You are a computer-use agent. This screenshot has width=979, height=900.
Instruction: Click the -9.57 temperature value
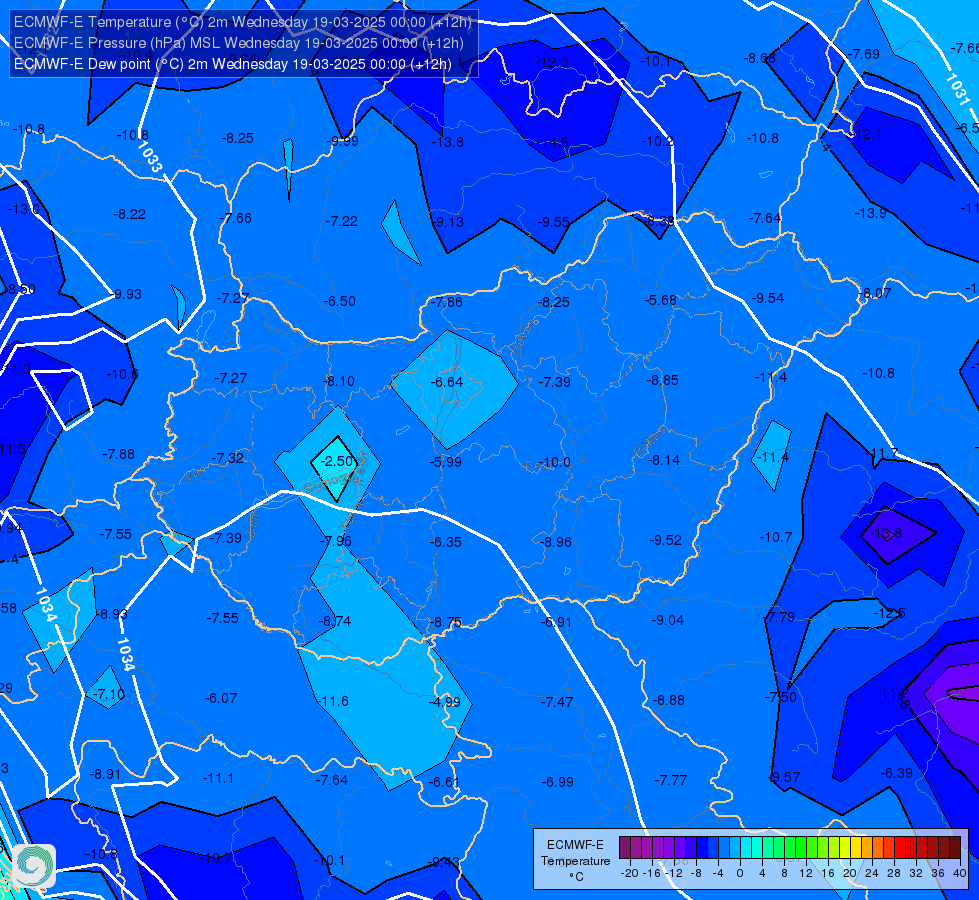click(784, 777)
